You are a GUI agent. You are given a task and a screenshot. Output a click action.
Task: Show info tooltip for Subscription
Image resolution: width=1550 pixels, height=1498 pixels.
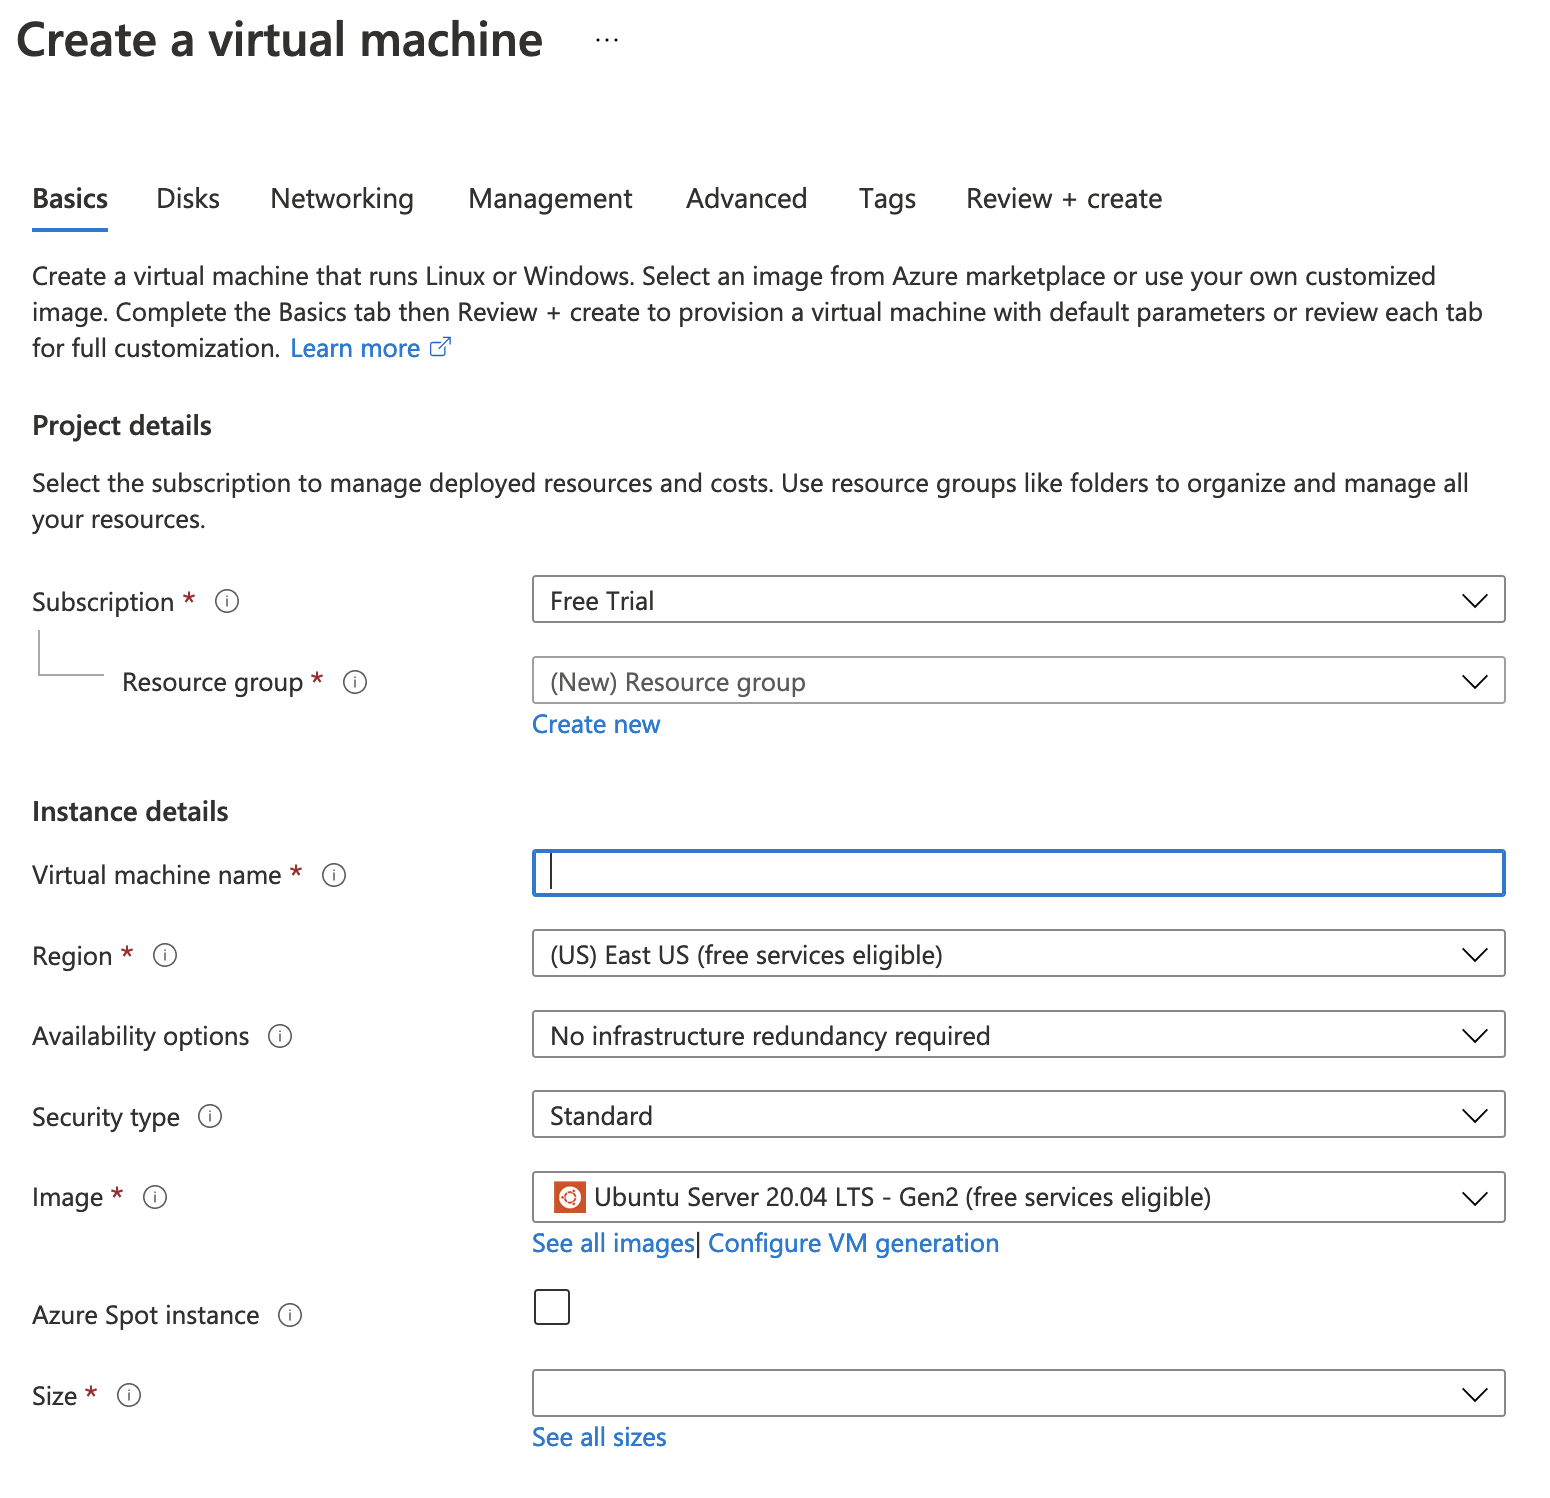[x=227, y=601]
